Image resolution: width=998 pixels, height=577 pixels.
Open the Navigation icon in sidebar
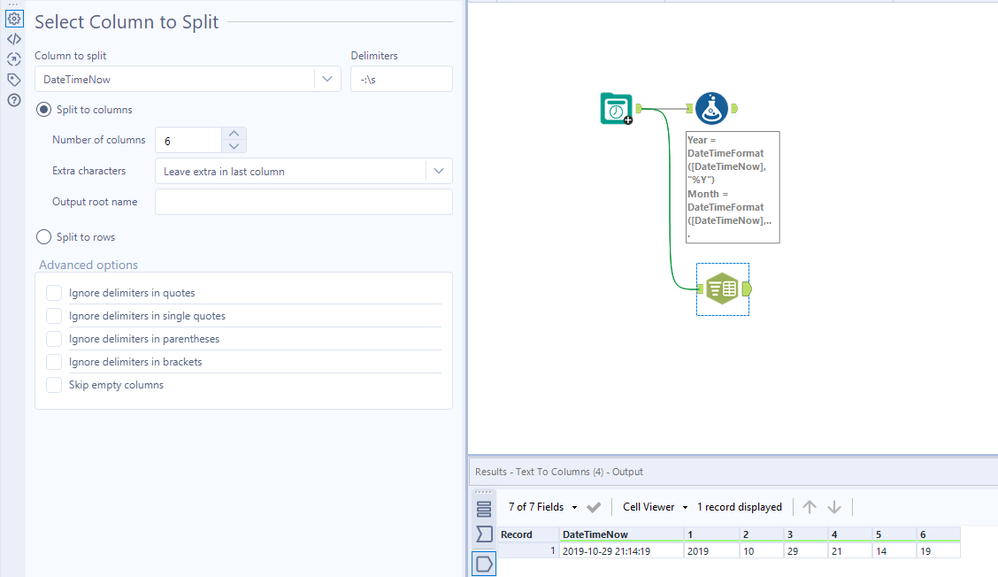(14, 59)
